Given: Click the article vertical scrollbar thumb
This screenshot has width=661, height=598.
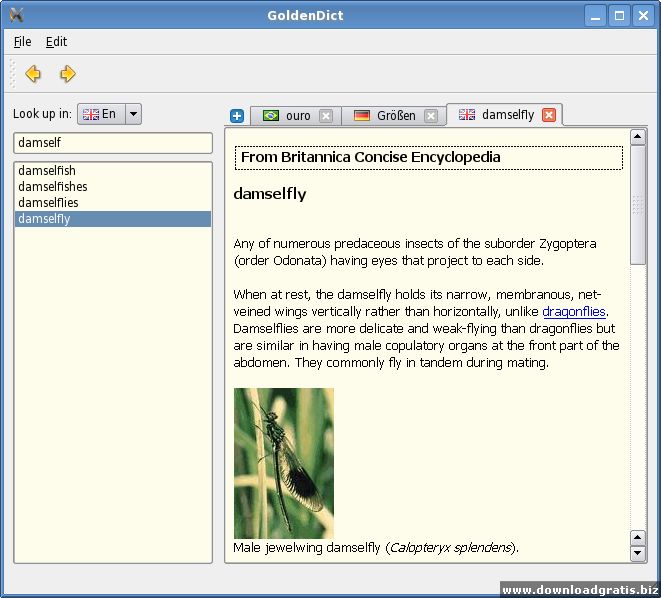Looking at the screenshot, I should (x=638, y=205).
